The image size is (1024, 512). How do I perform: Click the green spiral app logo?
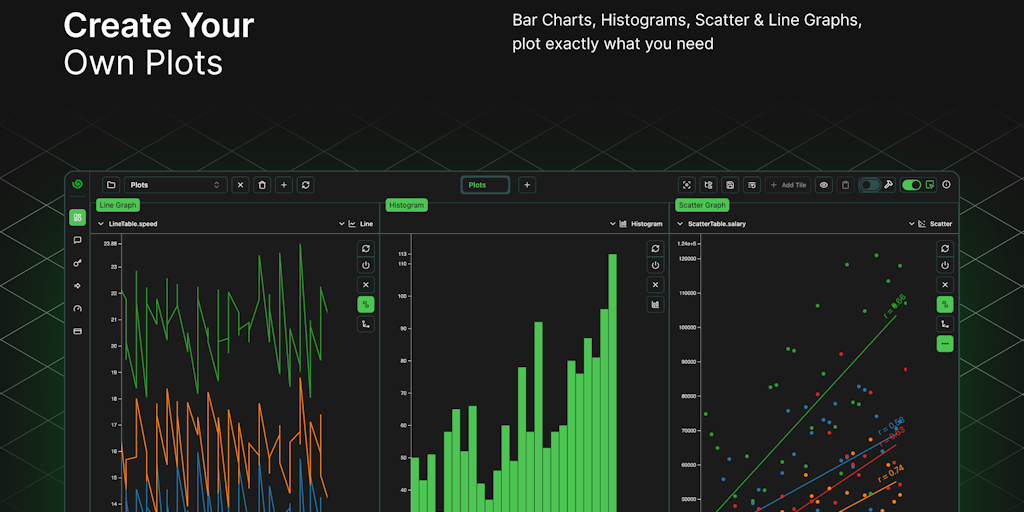[x=77, y=184]
